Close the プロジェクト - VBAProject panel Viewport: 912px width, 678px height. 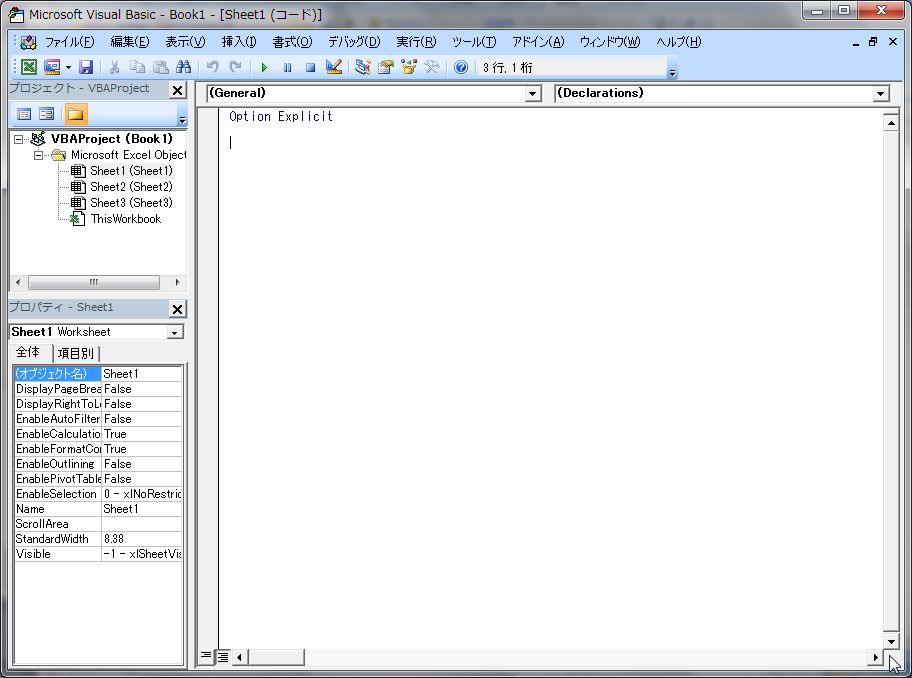(177, 90)
